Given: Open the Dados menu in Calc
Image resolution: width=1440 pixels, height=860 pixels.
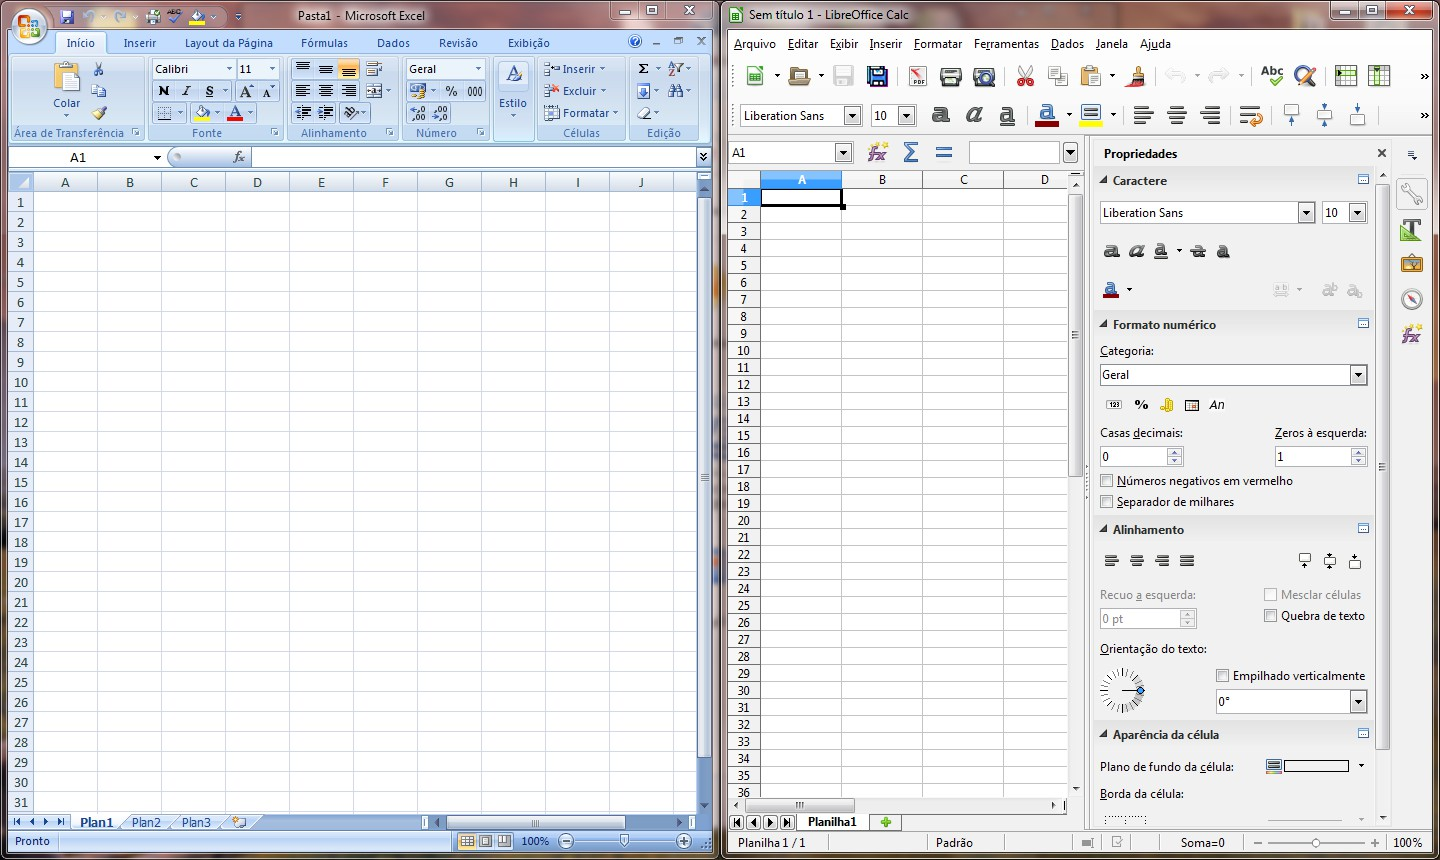Looking at the screenshot, I should point(1066,44).
